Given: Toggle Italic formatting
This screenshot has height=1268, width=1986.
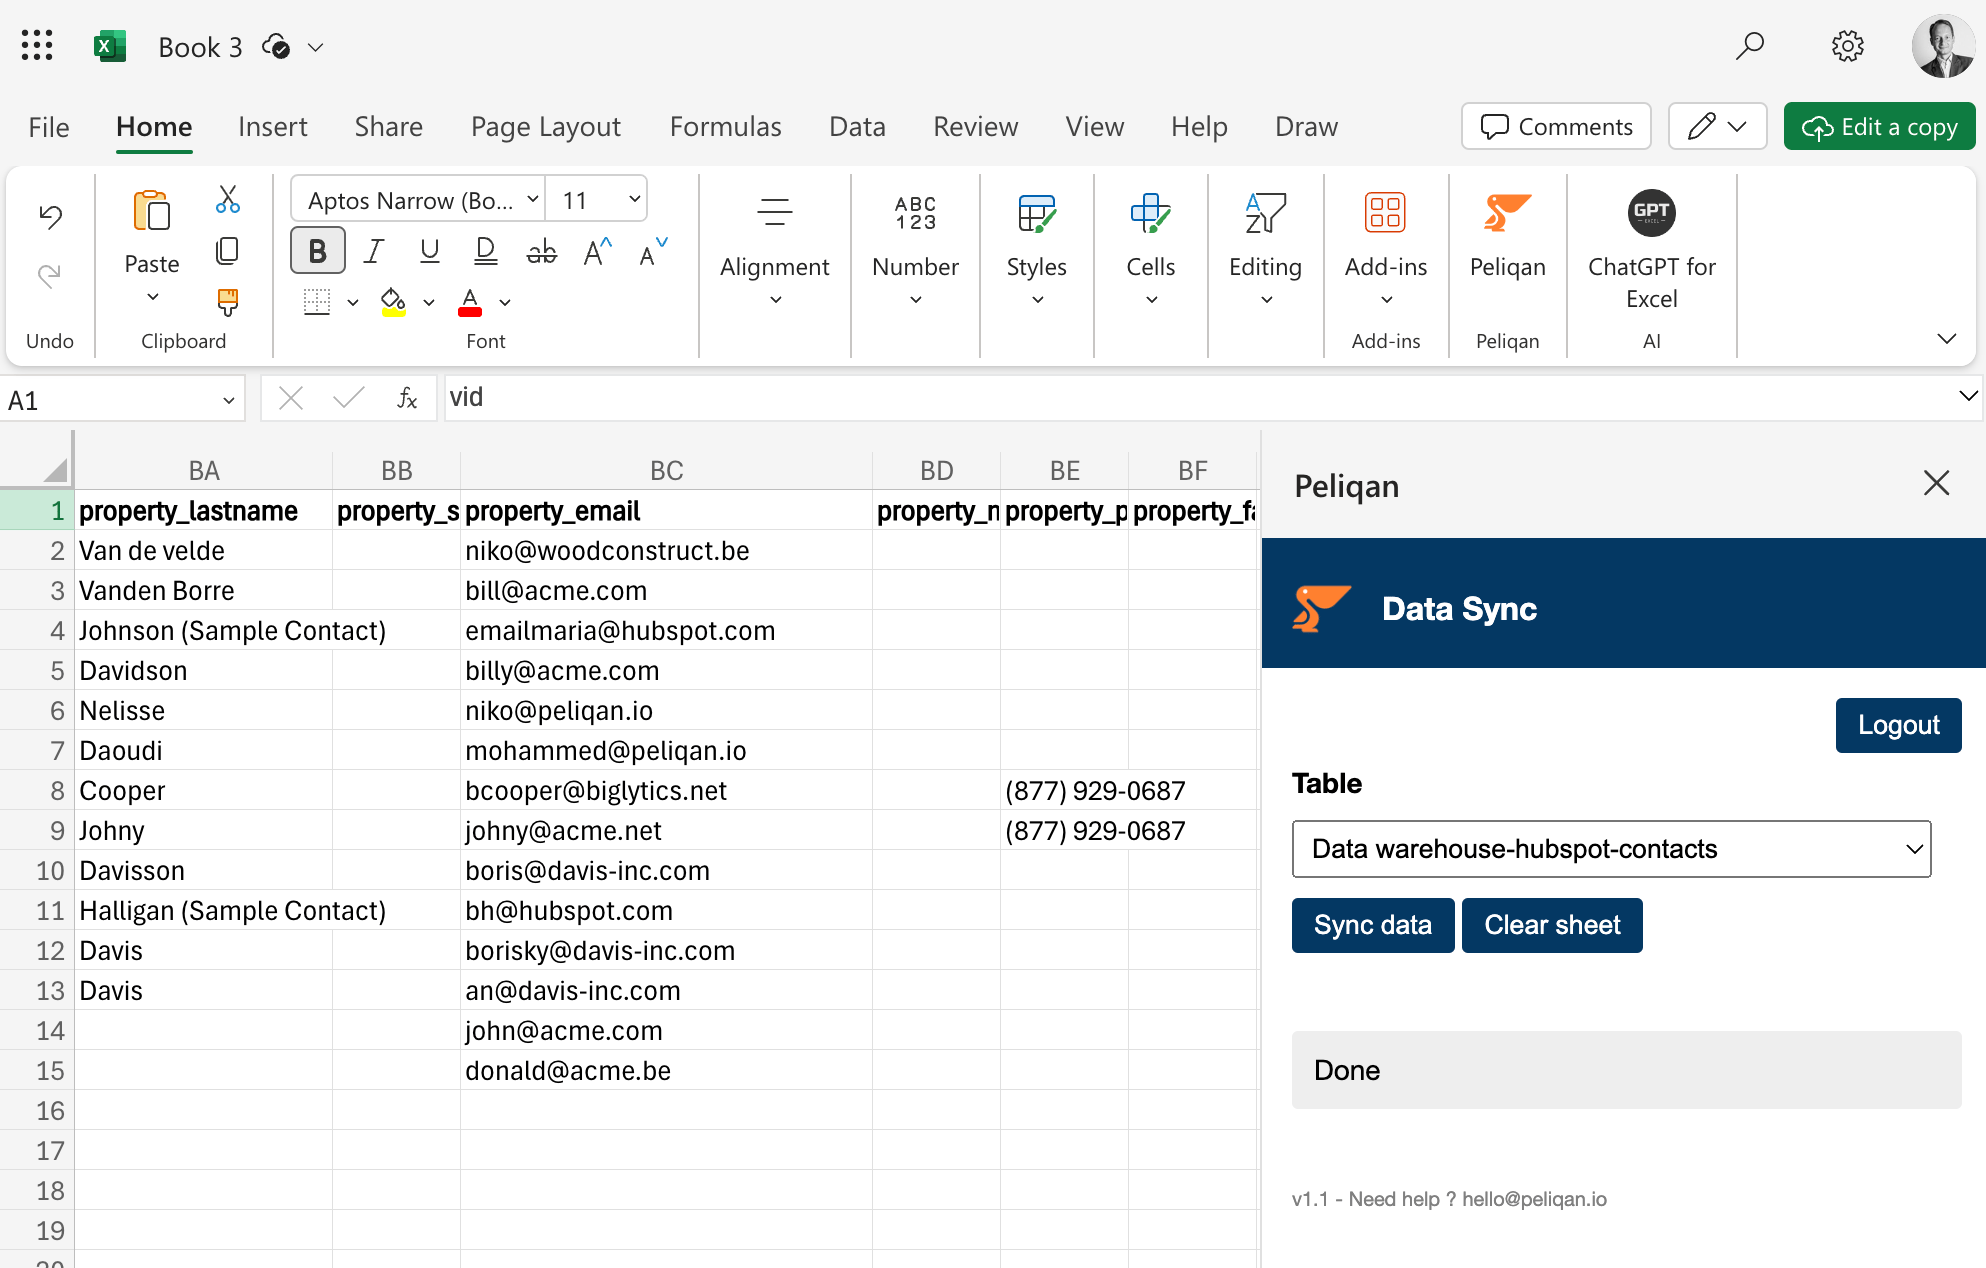Looking at the screenshot, I should coord(374,251).
